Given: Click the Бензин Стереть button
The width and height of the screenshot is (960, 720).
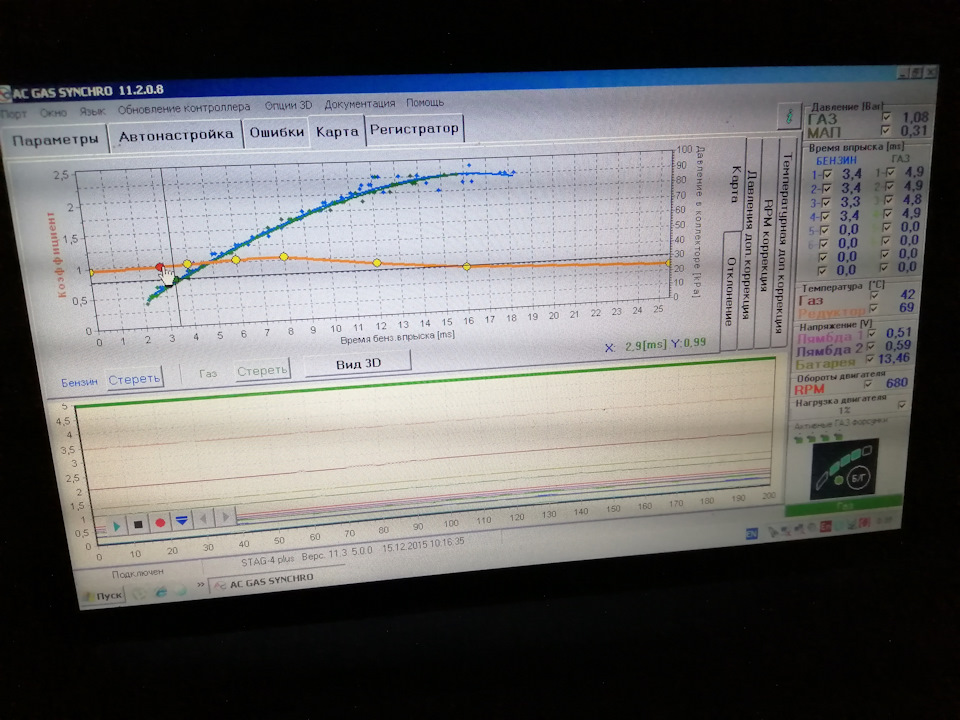Looking at the screenshot, I should tap(134, 379).
